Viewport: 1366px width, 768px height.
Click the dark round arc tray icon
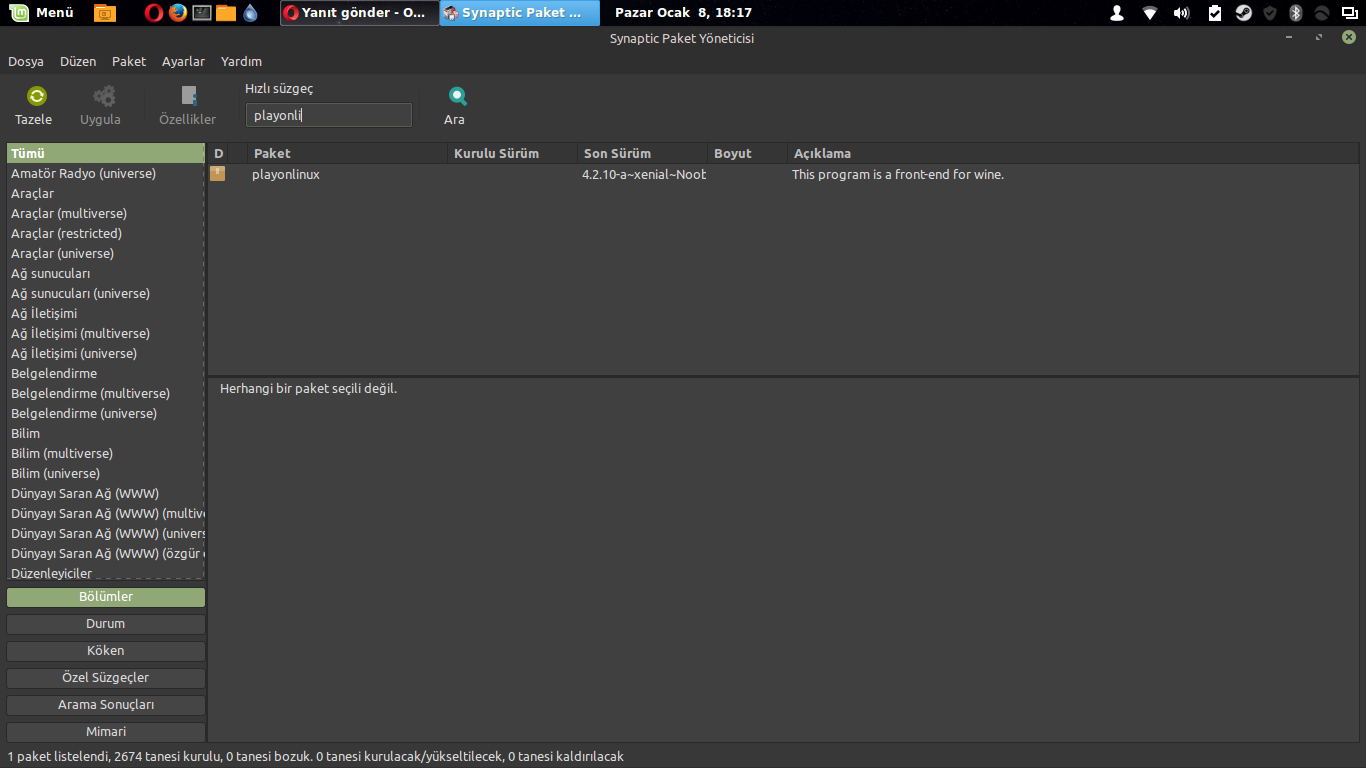[x=1322, y=13]
